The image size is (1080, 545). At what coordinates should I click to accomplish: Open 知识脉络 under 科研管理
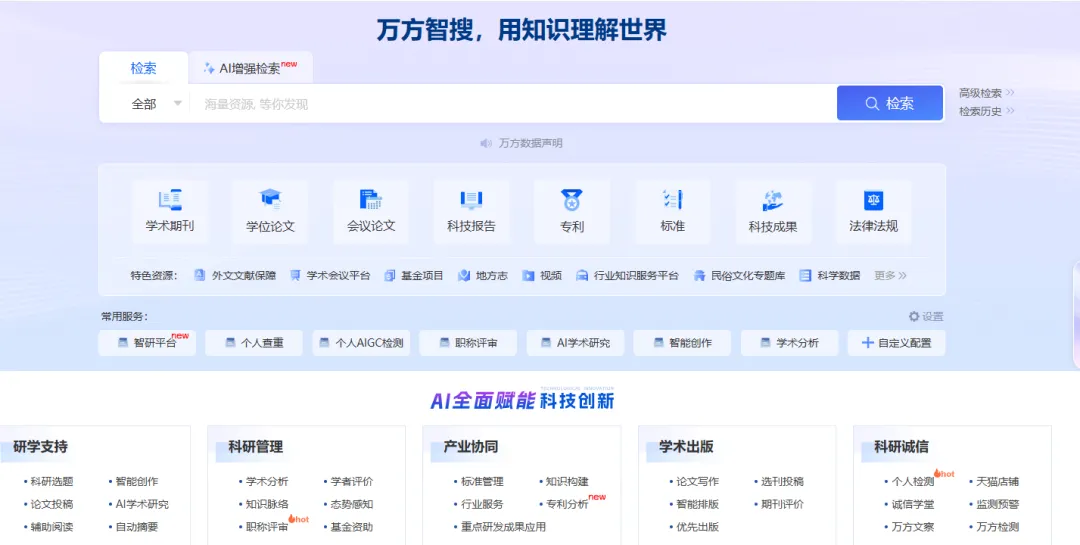pyautogui.click(x=267, y=504)
